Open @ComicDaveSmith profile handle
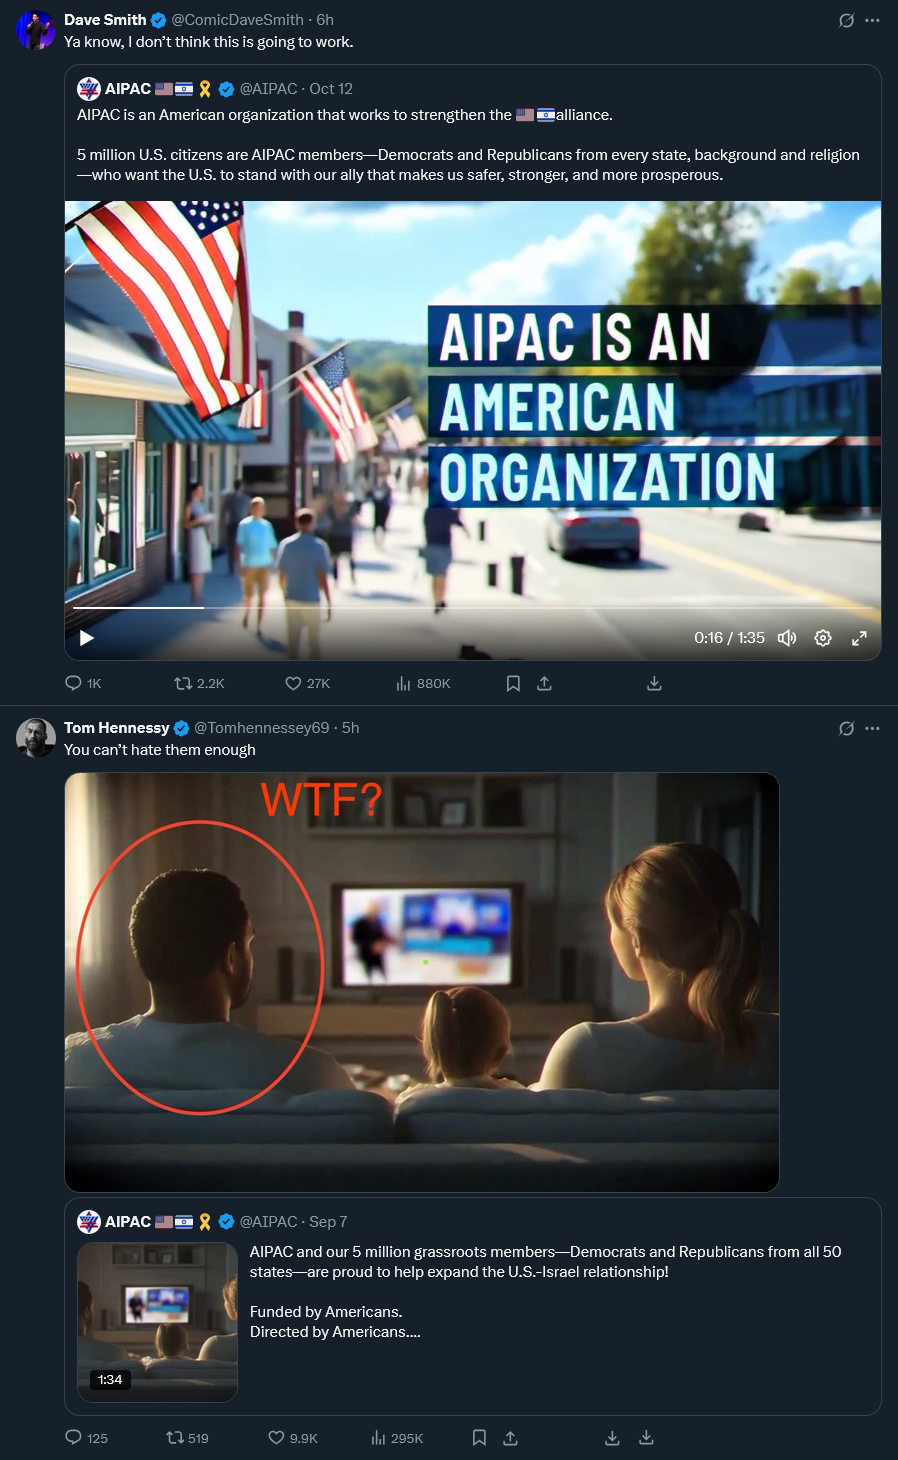Screen dimensions: 898x1460 [237, 20]
